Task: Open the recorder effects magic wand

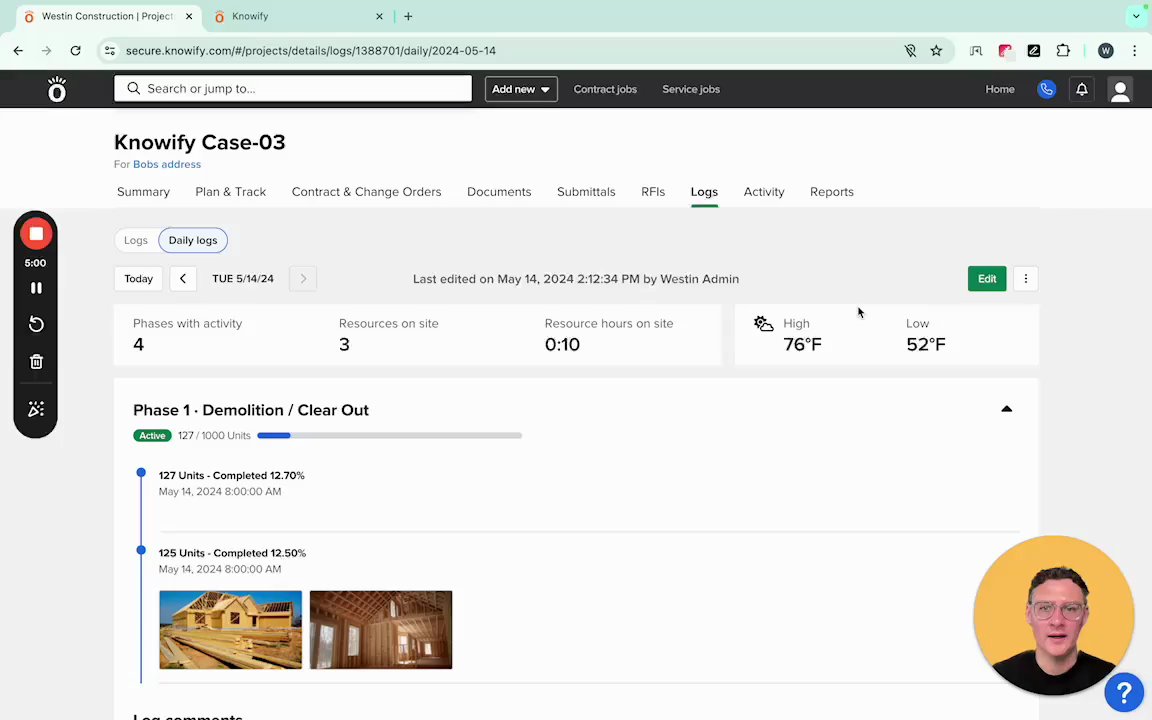Action: pos(36,409)
